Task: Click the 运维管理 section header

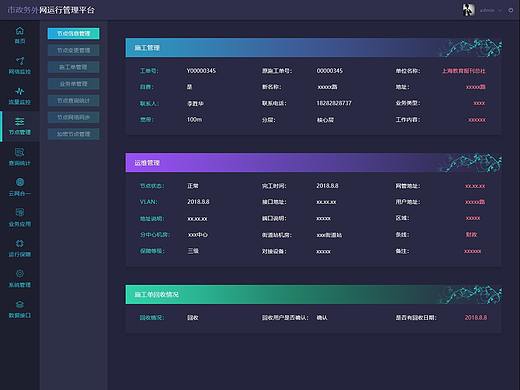Action: tap(313, 163)
